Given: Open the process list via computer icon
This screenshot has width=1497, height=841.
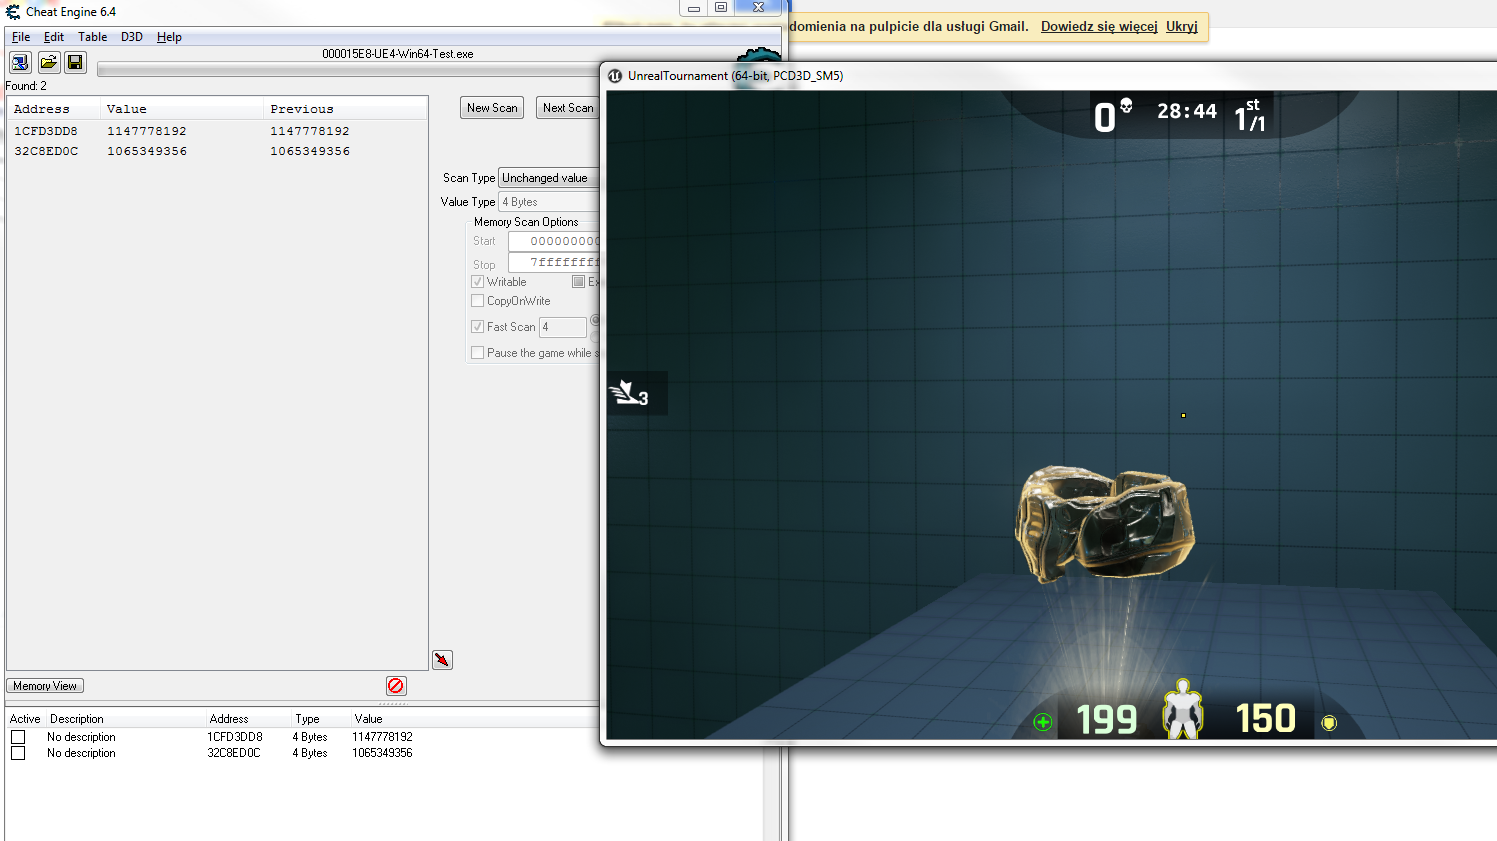Looking at the screenshot, I should 20,63.
